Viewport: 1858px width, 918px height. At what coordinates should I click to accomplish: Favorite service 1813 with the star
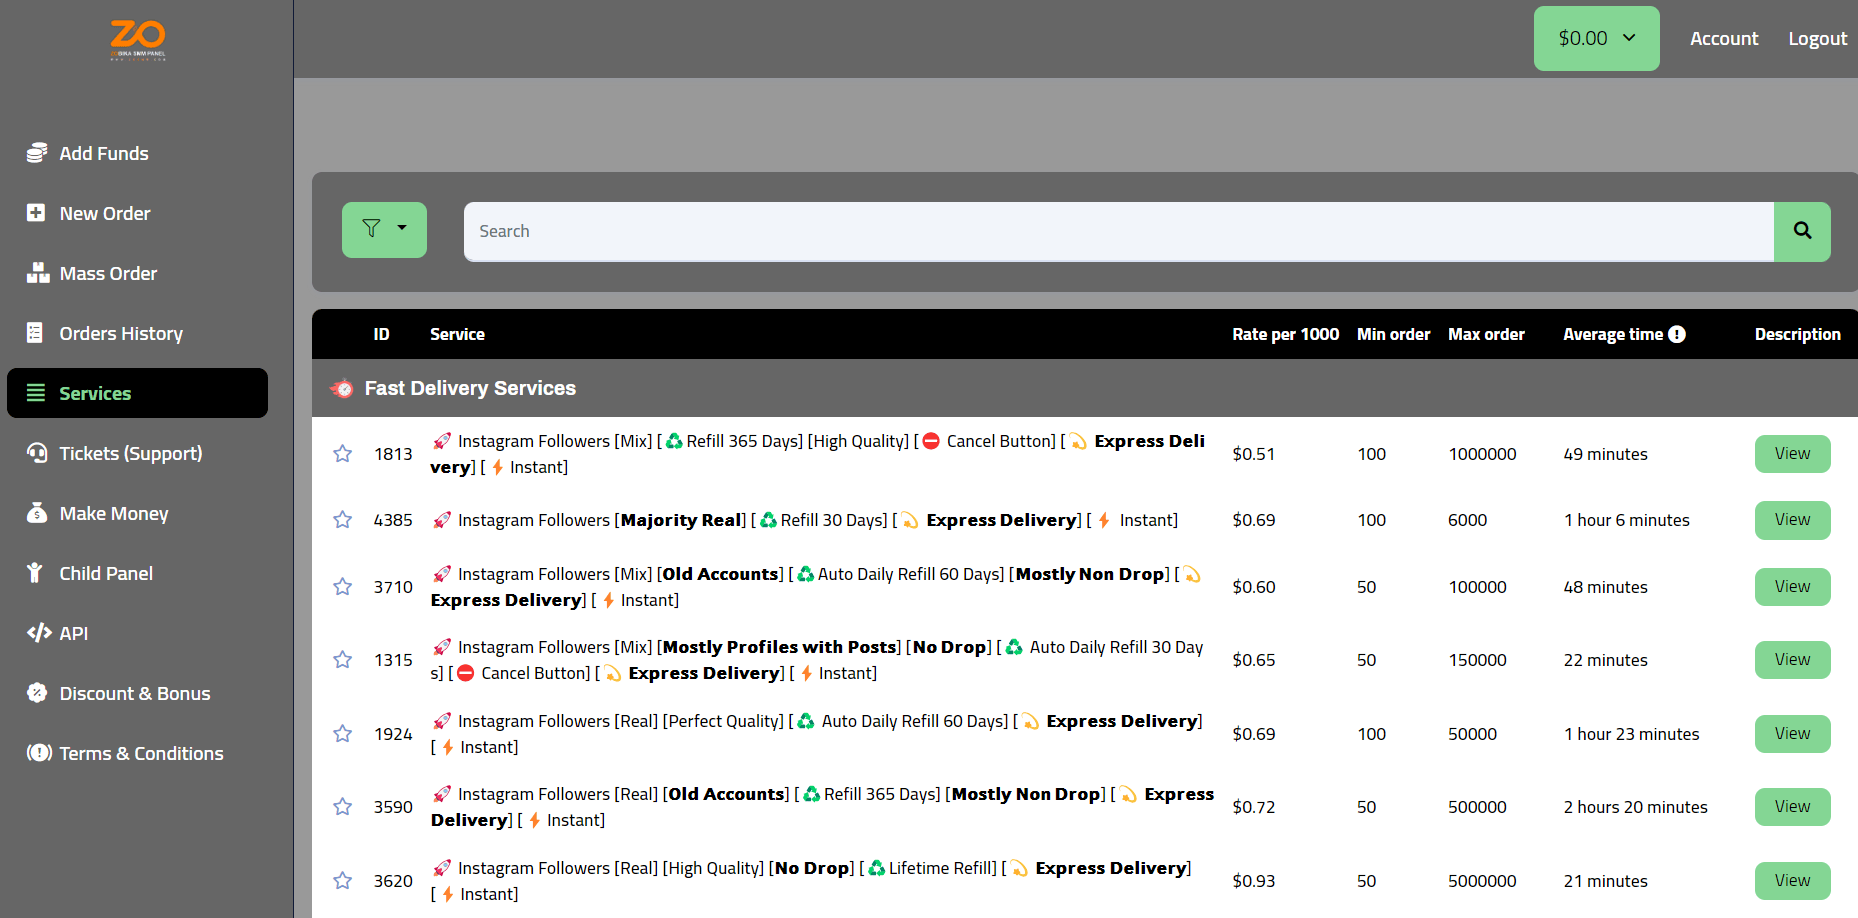[x=342, y=454]
